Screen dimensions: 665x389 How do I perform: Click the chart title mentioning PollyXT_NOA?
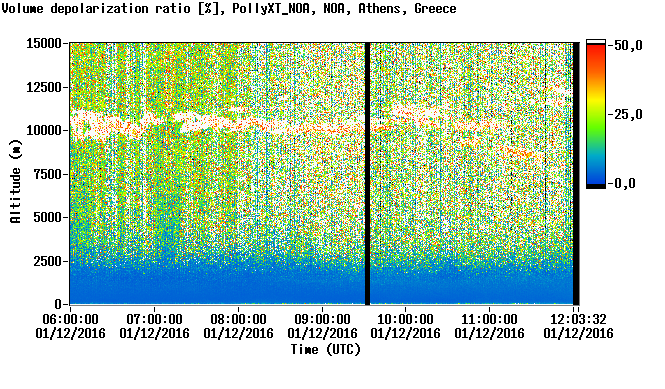(229, 8)
